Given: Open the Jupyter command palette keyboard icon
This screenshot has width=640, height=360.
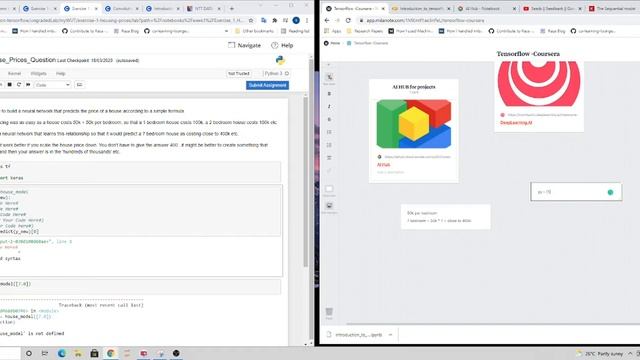Looking at the screenshot, I should 79,84.
